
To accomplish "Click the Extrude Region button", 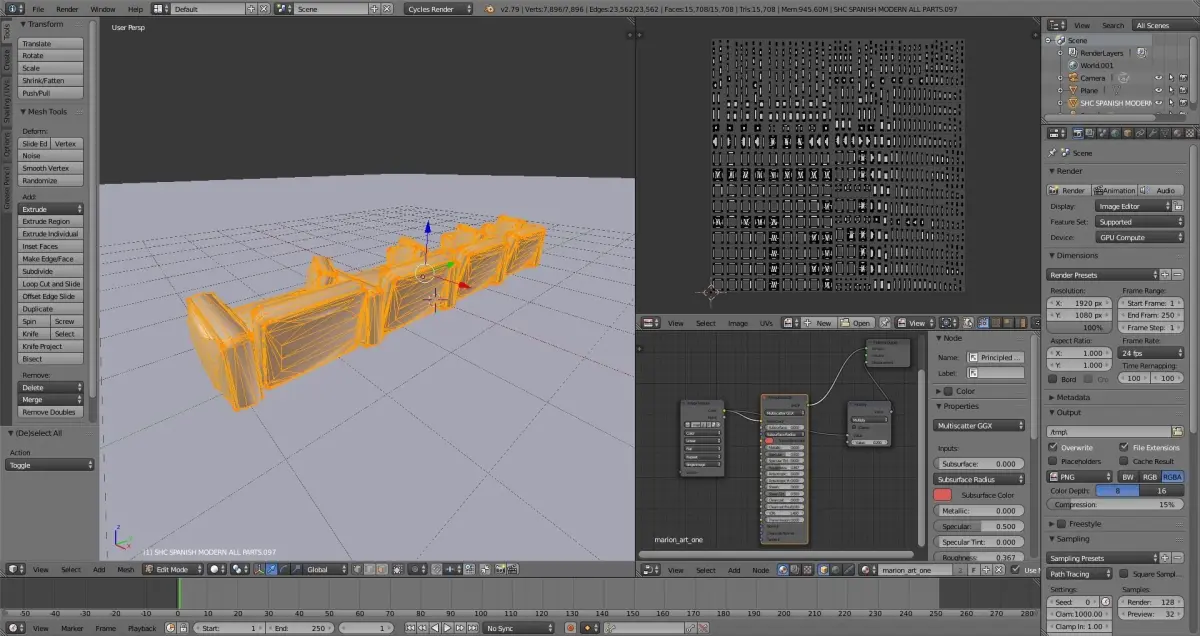I will coord(52,221).
